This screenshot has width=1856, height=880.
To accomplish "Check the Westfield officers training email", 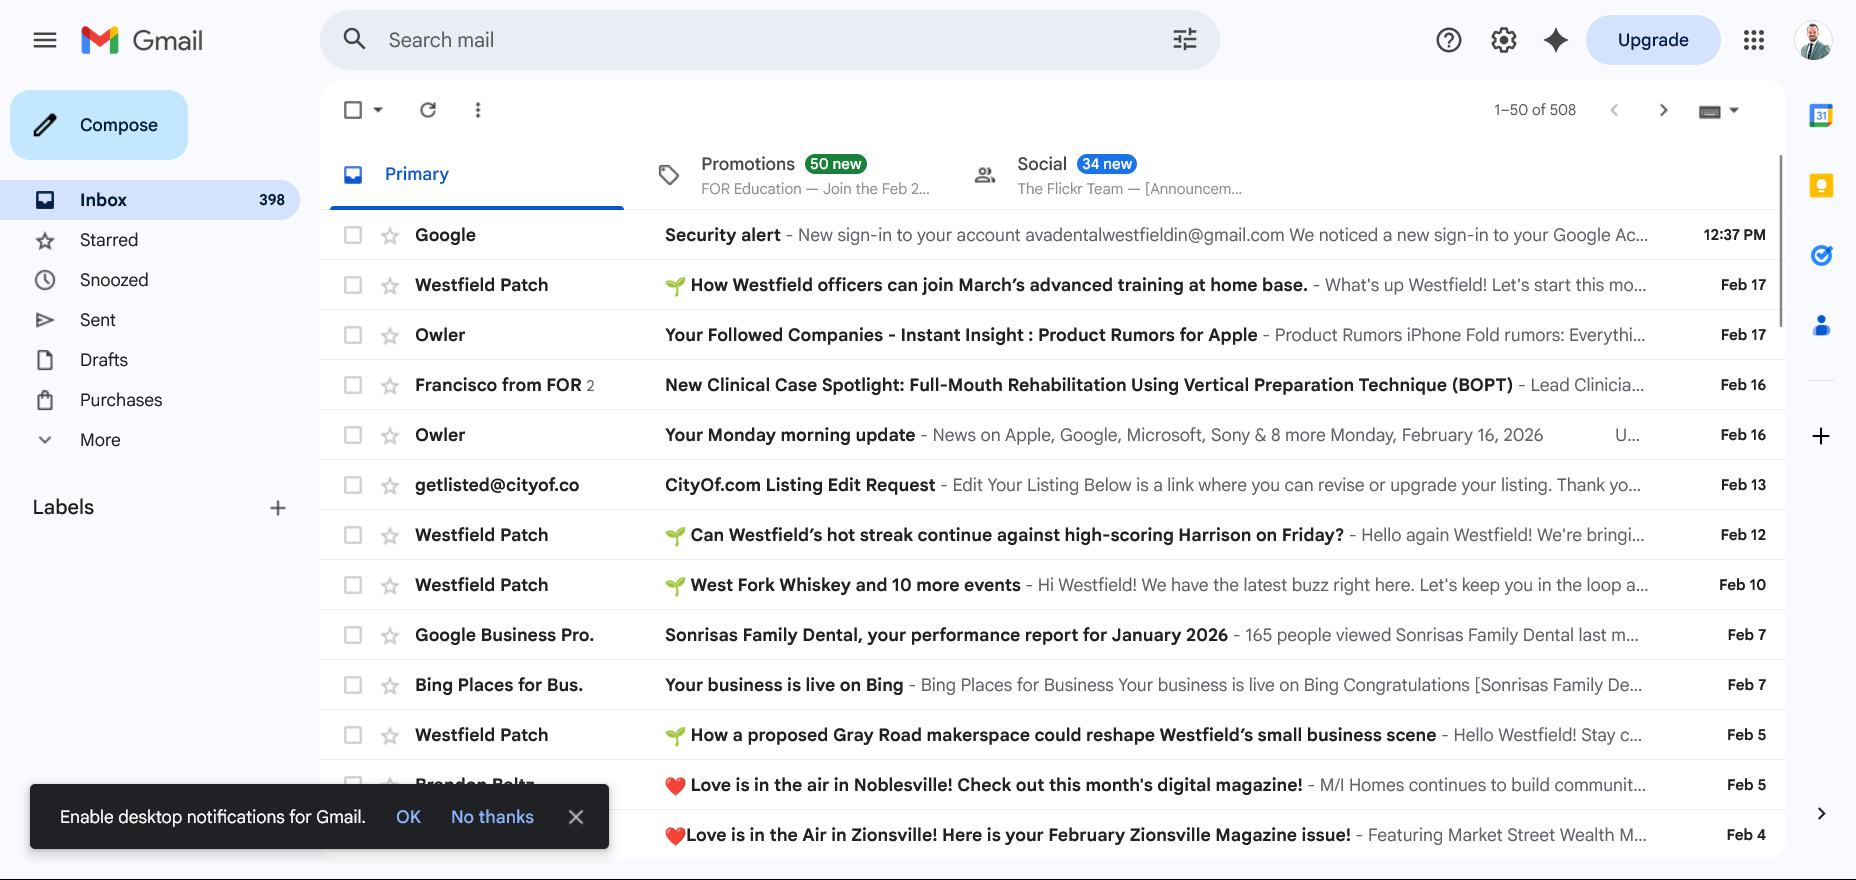I will [x=353, y=285].
